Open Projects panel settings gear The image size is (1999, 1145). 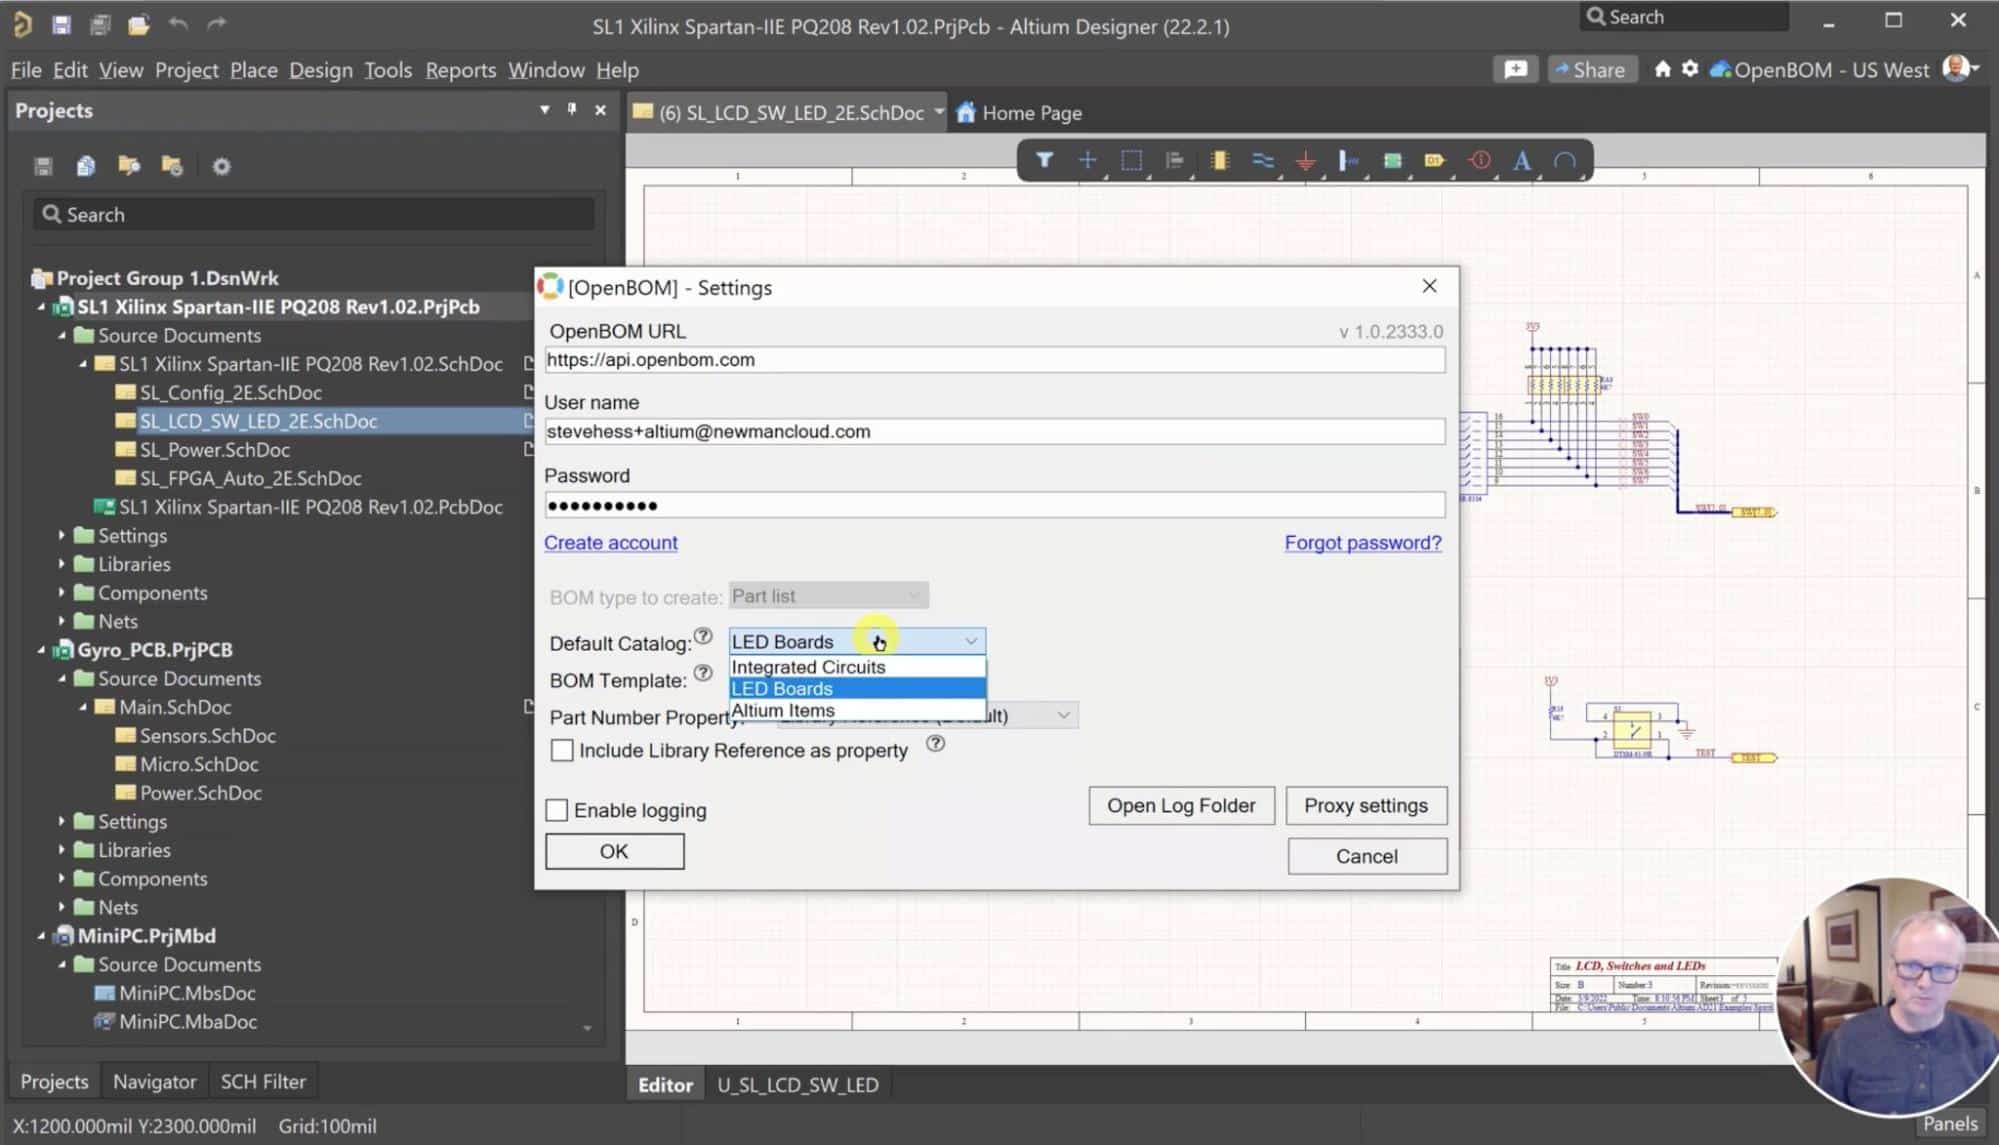[x=221, y=166]
